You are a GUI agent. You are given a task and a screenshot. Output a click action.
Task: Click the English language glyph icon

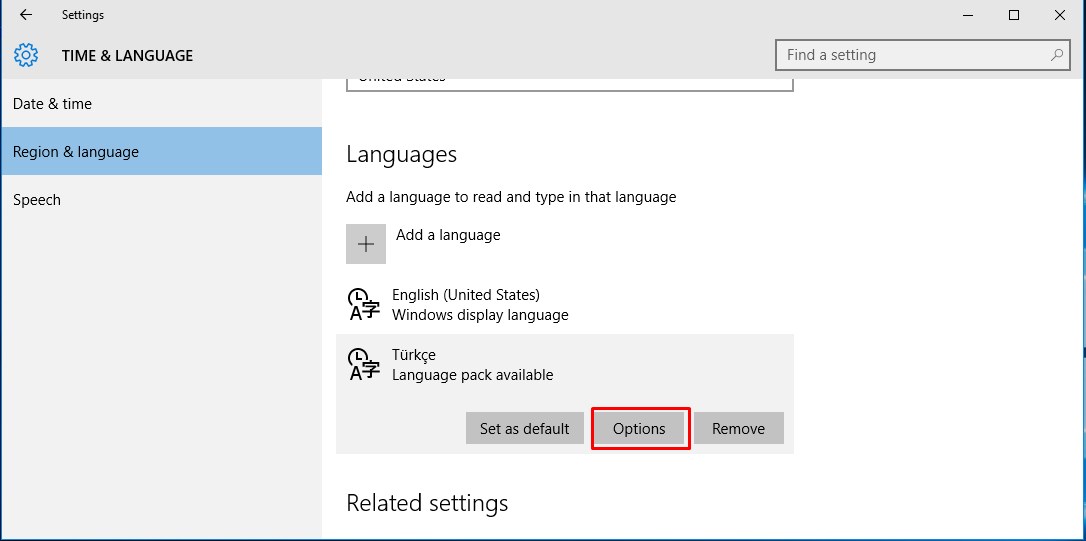click(363, 304)
